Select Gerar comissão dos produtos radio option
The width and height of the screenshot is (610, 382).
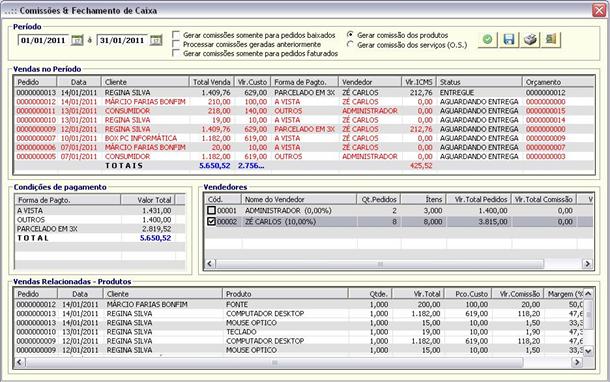[350, 35]
